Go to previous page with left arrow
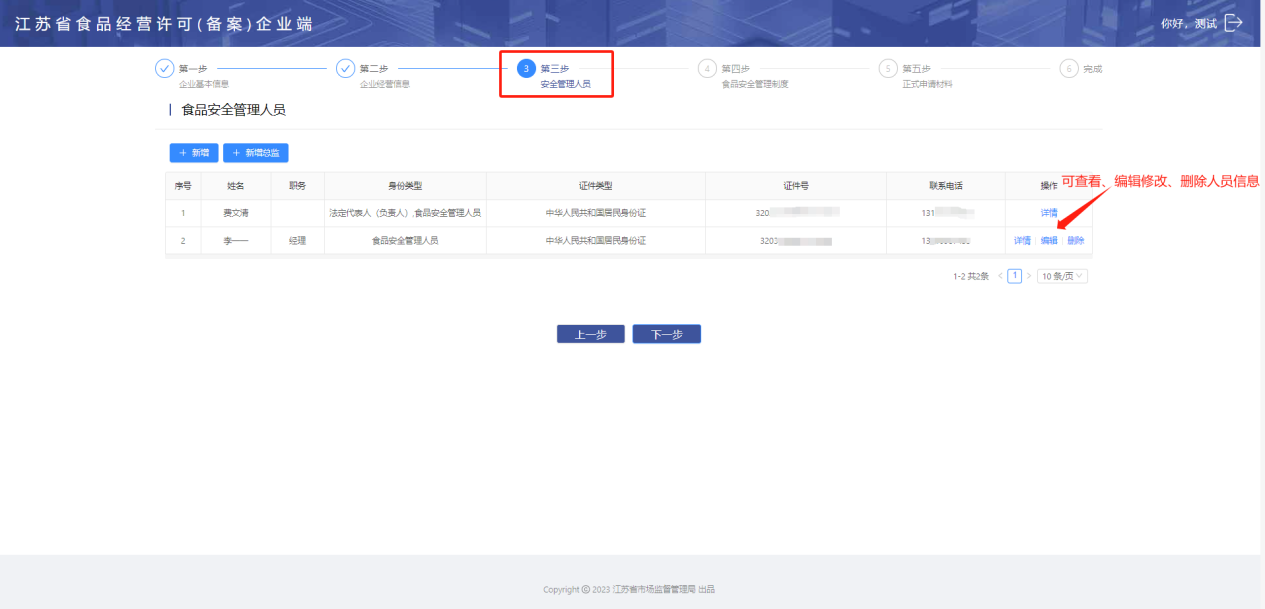 point(999,276)
